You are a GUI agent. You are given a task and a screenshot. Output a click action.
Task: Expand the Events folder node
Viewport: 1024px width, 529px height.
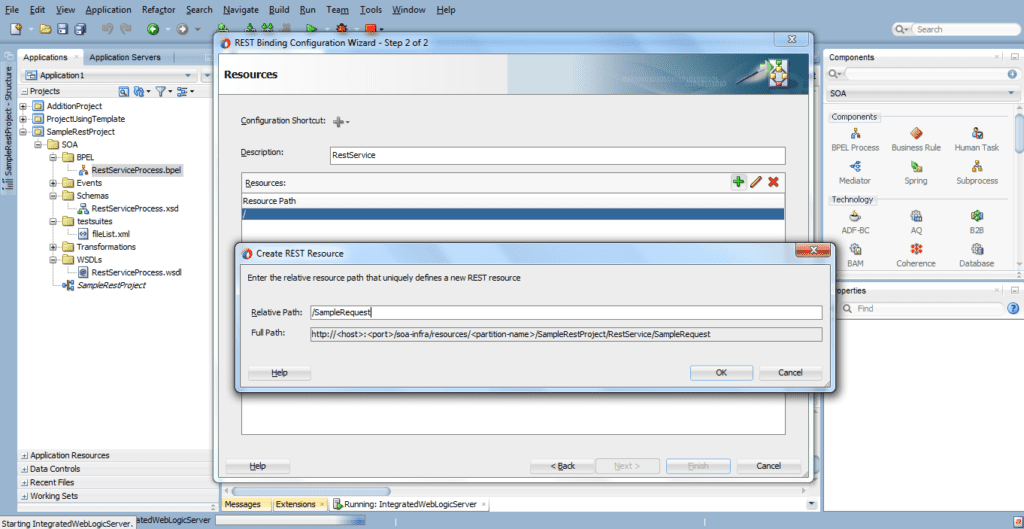pyautogui.click(x=53, y=183)
